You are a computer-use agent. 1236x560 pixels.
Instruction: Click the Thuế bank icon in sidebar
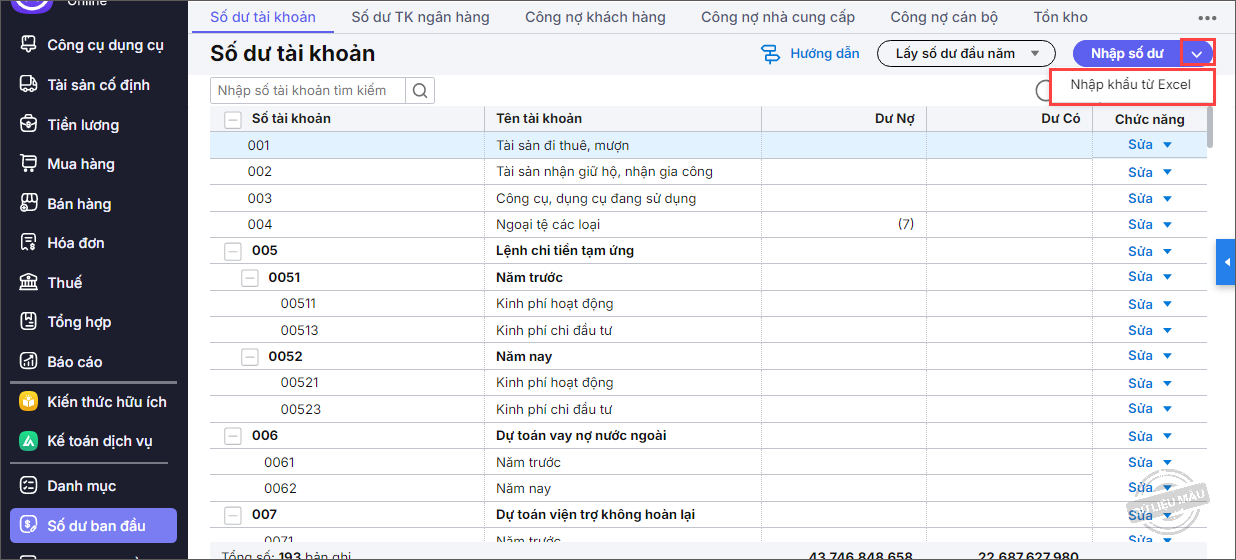(x=29, y=283)
